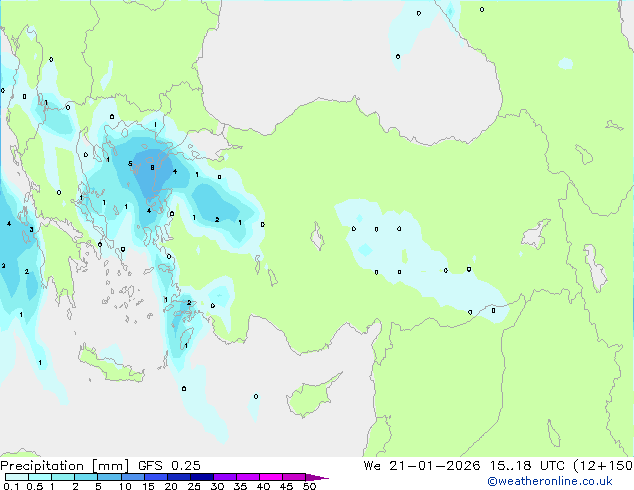Choose the 15–20 mm legend color swatch
This screenshot has width=634, height=490.
coord(156,477)
